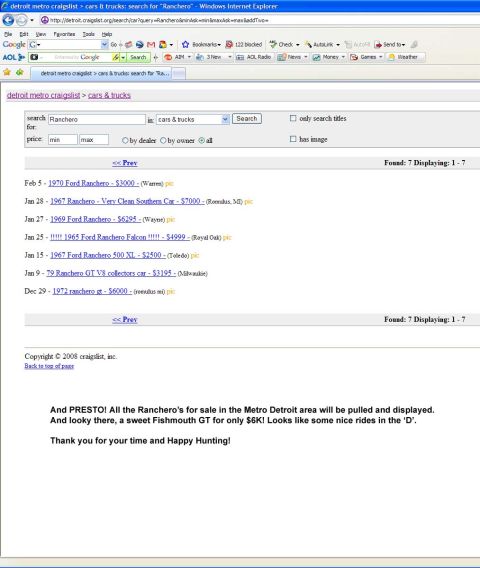Image resolution: width=480 pixels, height=568 pixels.
Task: Click the Bookmarks star icon
Action: click(185, 45)
